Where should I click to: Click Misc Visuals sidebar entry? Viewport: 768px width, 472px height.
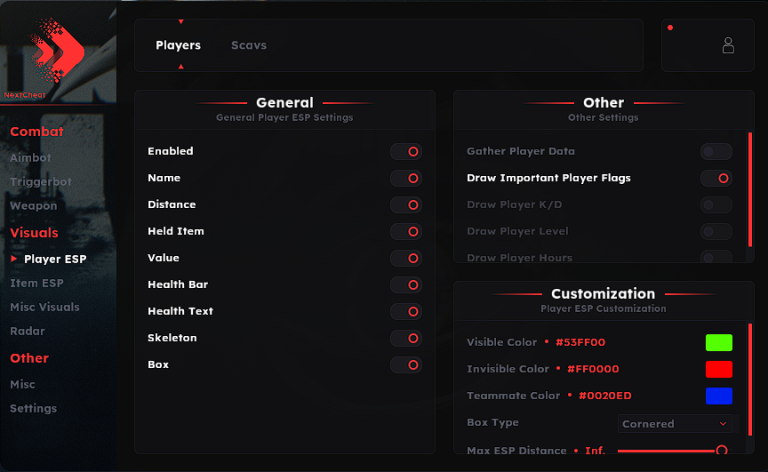44,307
